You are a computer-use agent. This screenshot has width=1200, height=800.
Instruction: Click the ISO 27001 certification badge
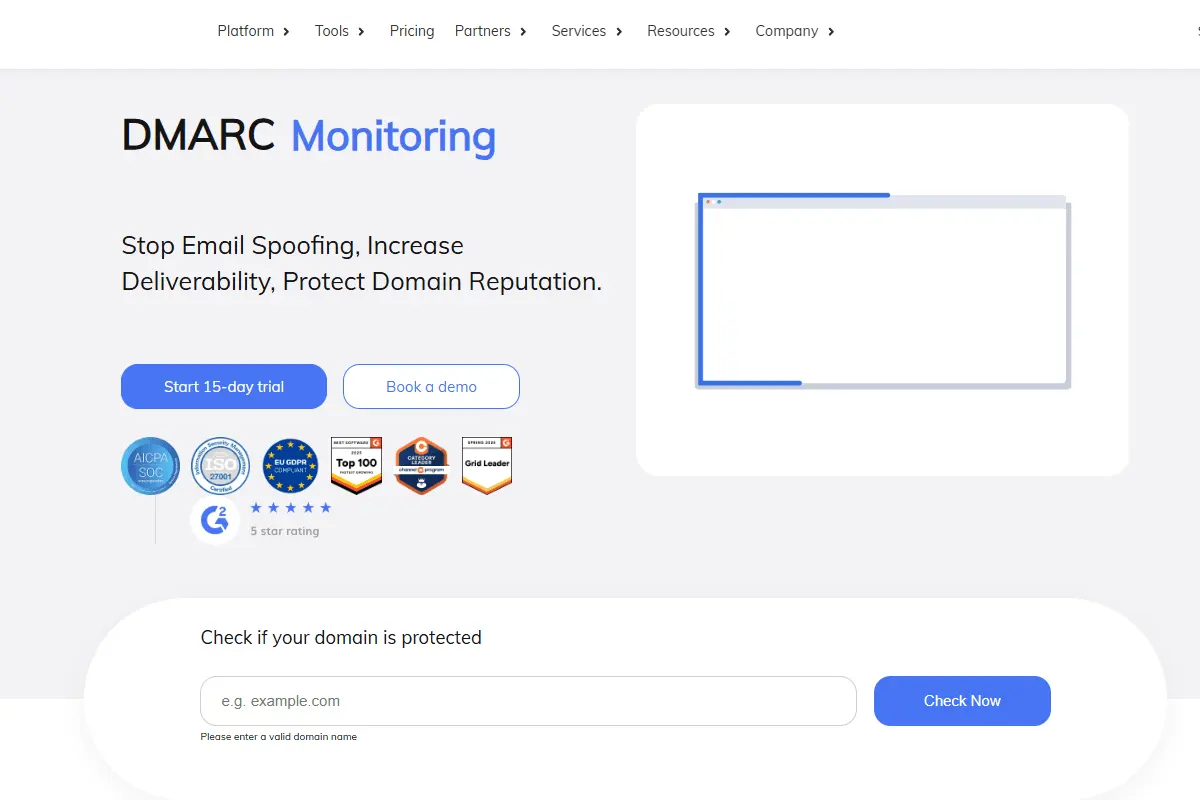click(x=220, y=466)
